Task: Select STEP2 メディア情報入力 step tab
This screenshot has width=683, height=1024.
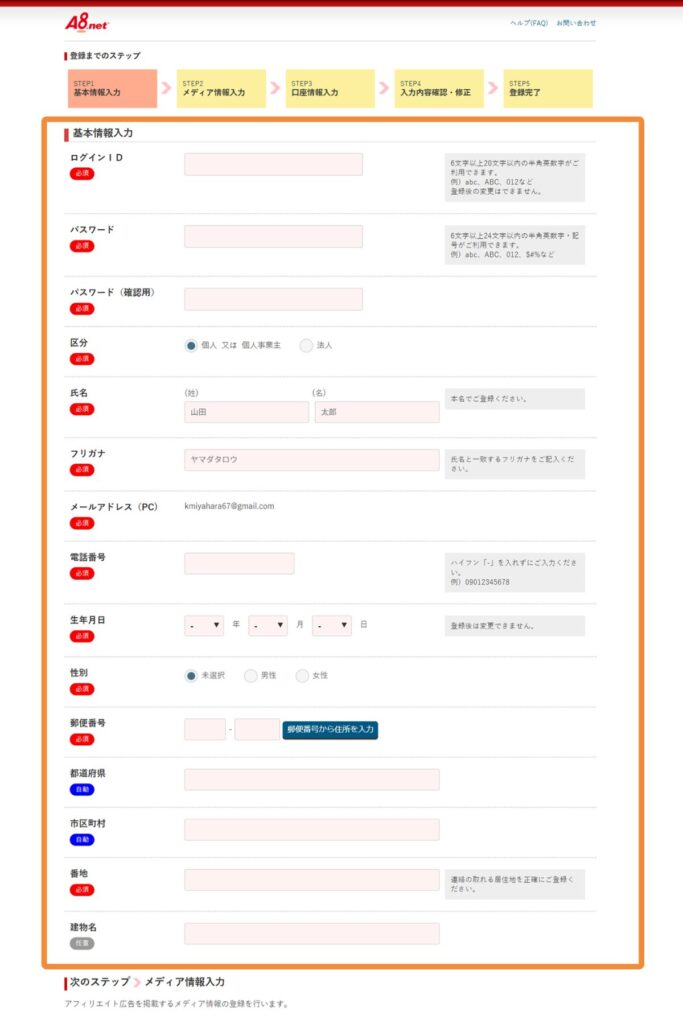Action: click(x=221, y=88)
